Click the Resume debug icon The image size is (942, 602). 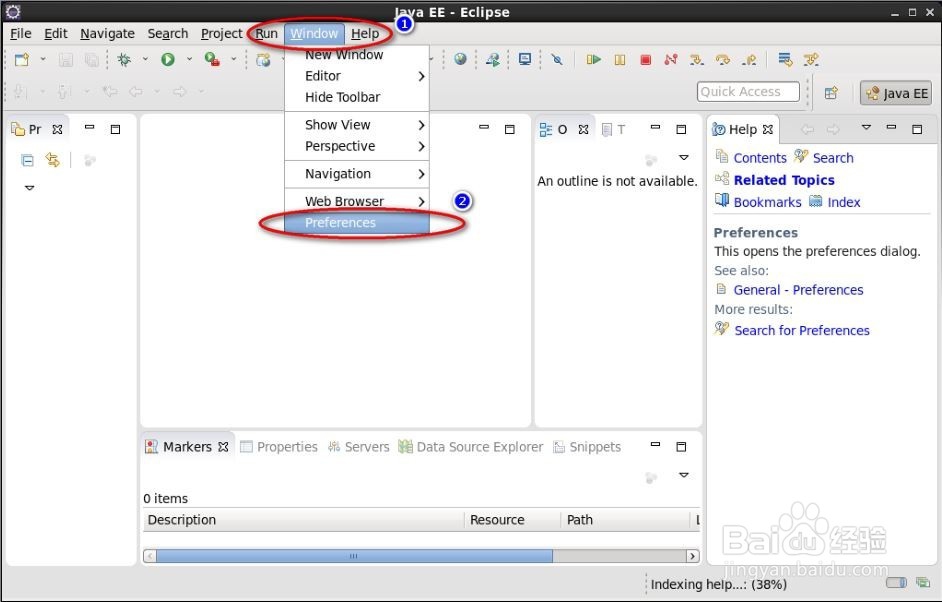(x=594, y=59)
